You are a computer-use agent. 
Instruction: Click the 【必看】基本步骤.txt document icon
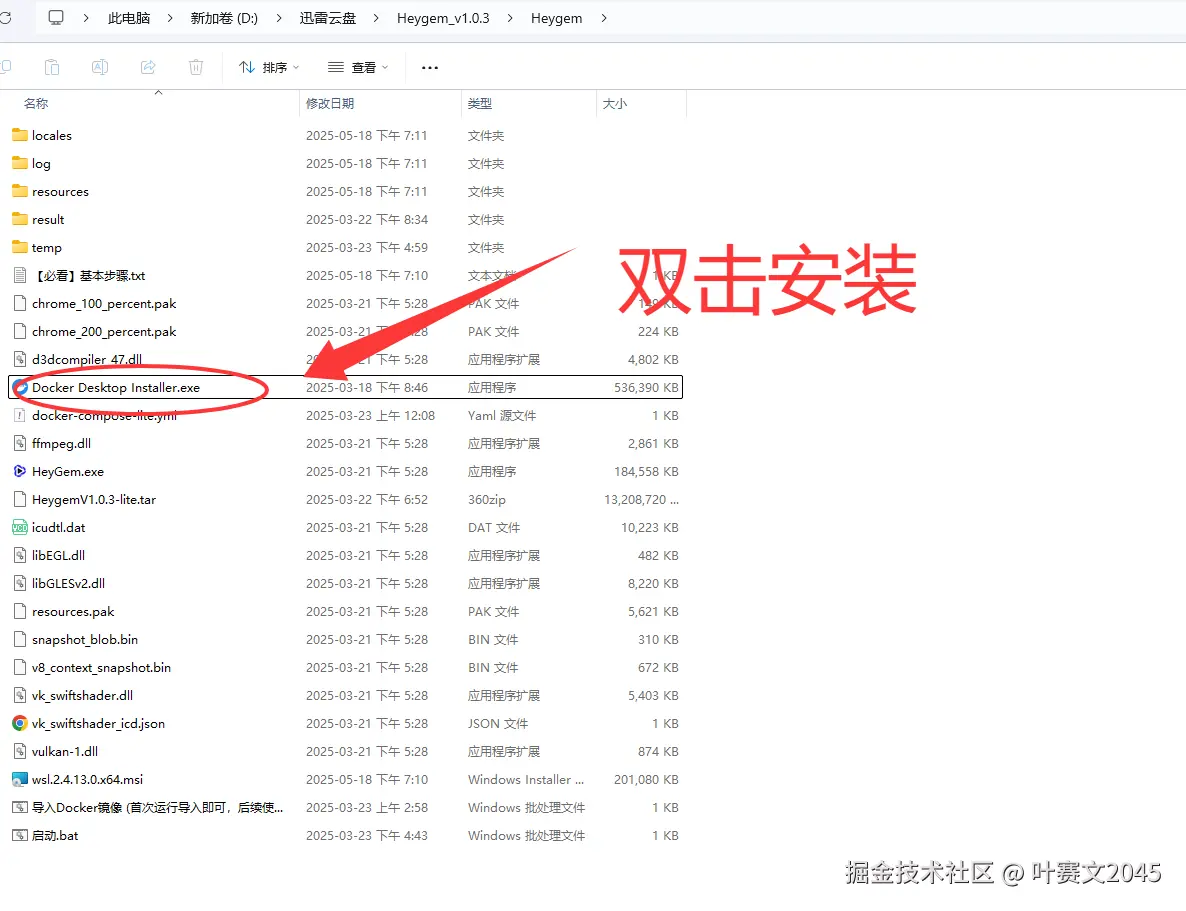tap(20, 275)
